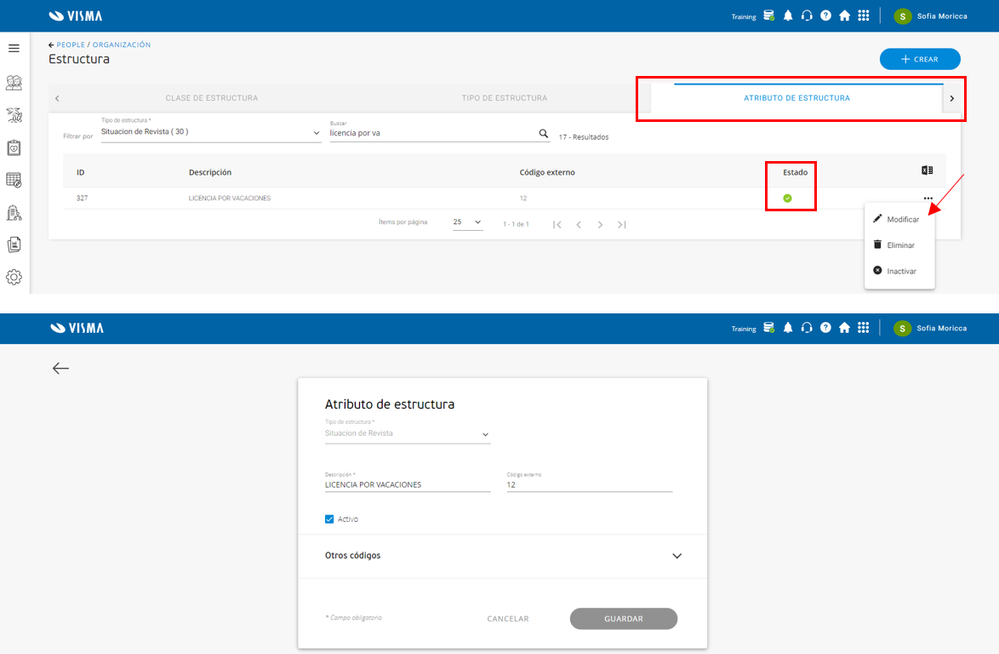
Task: Go to the last page of results
Action: point(622,224)
